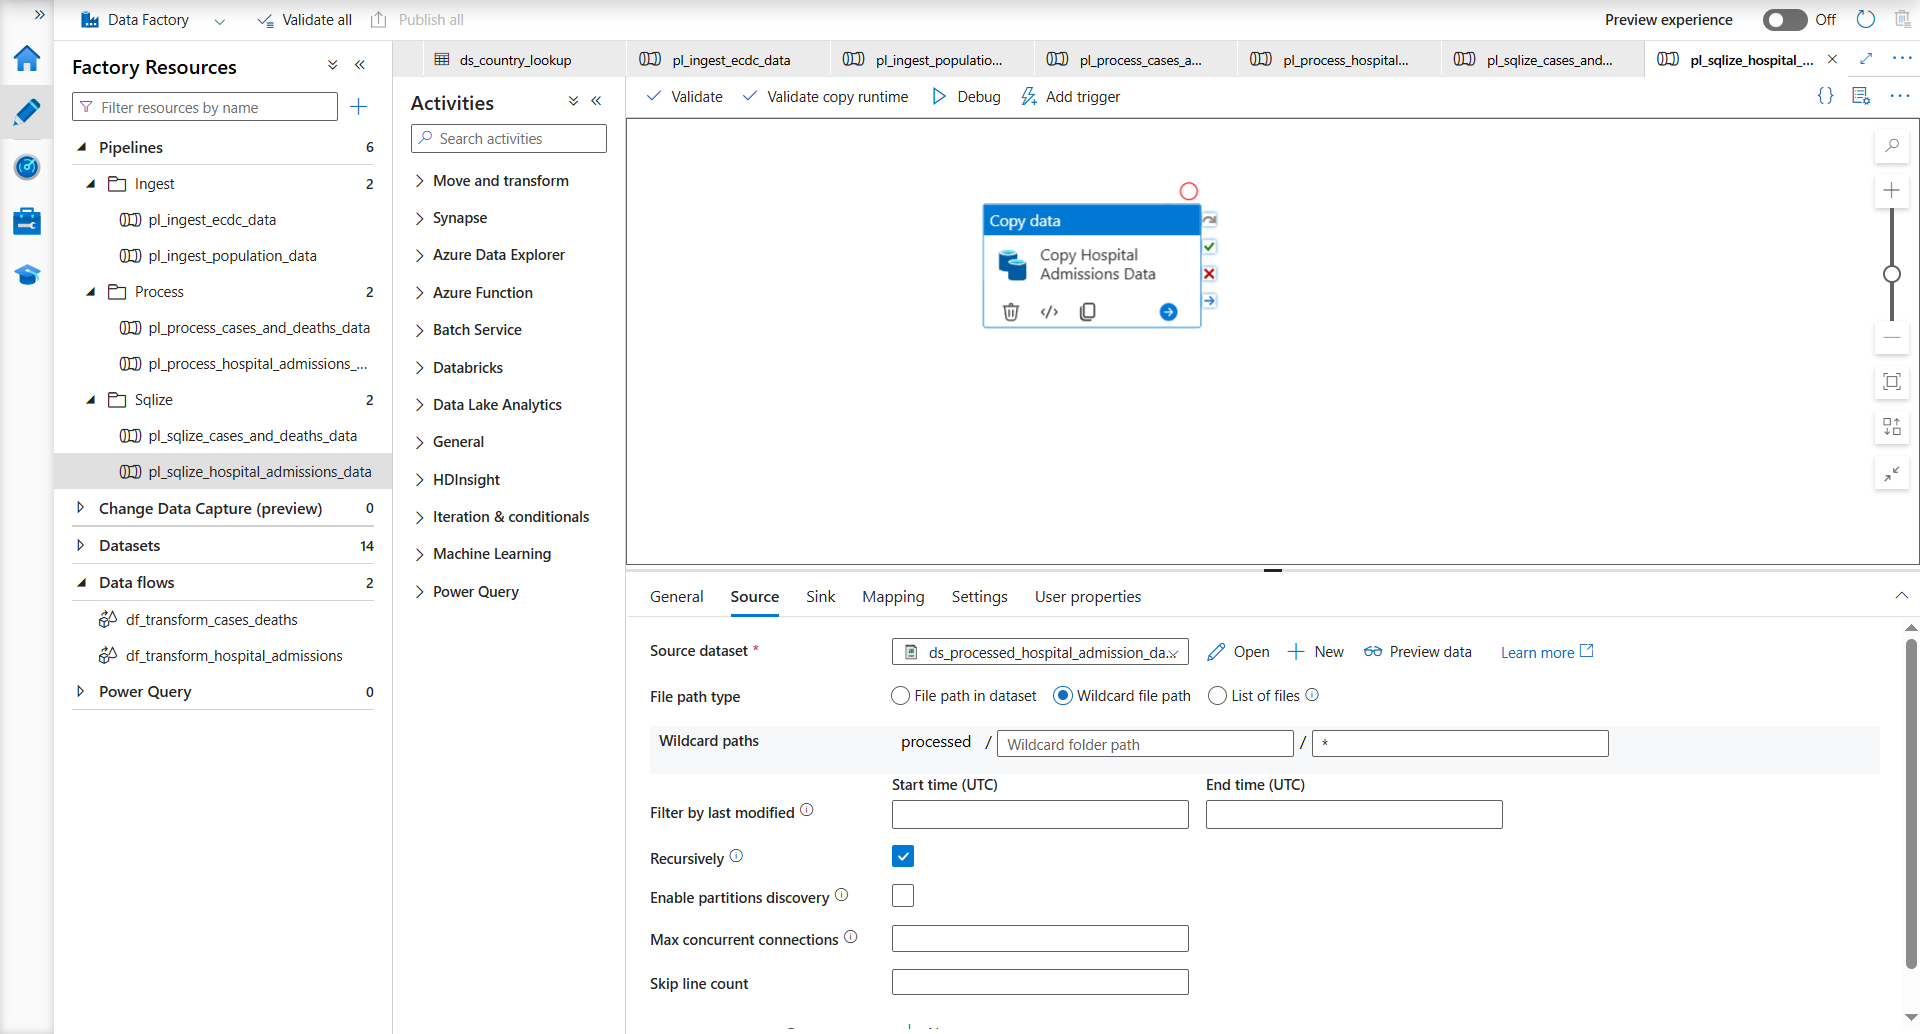Open pipeline properties icon
This screenshot has width=1920, height=1034.
point(1861,96)
